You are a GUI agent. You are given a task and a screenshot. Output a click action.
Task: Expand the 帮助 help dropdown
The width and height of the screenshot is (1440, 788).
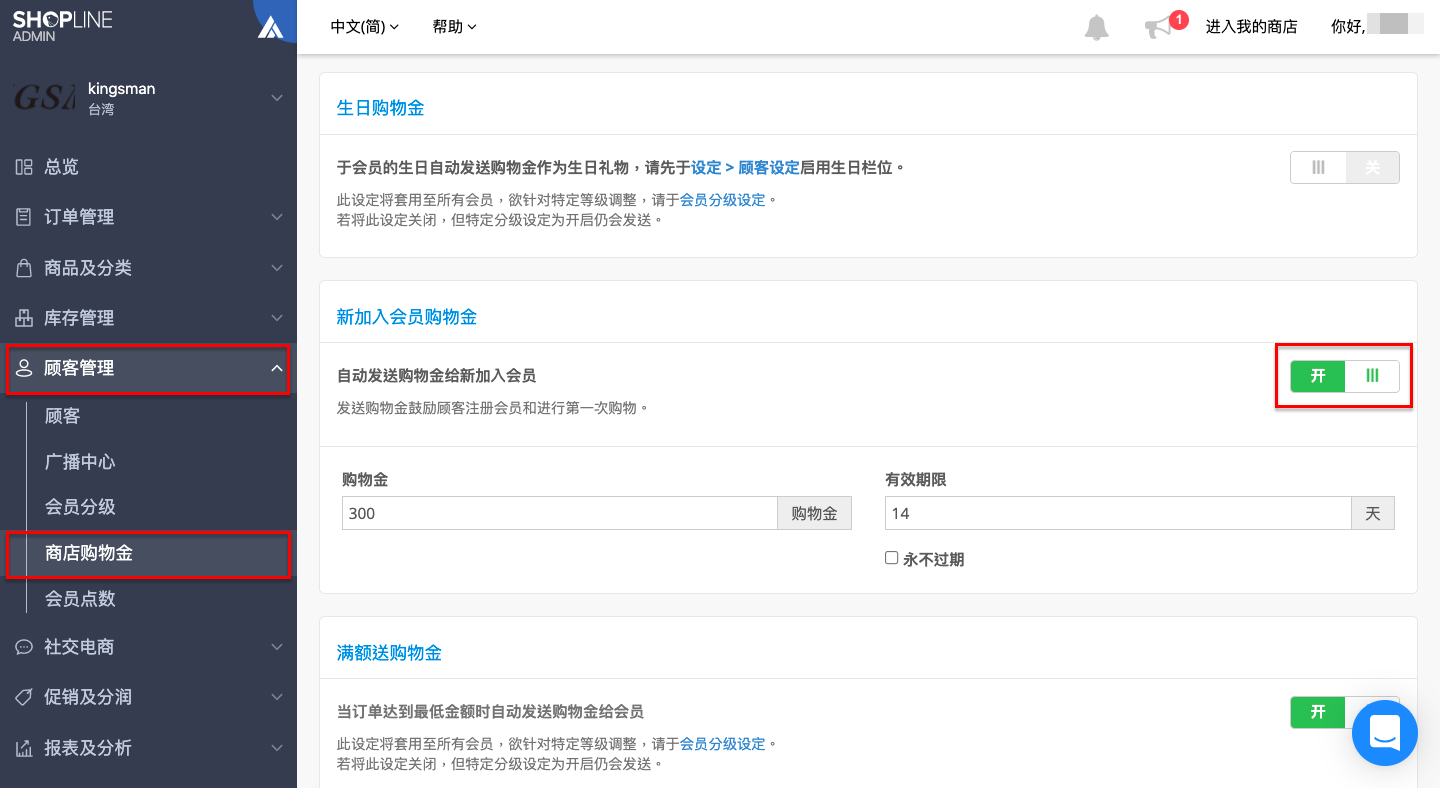pos(455,27)
